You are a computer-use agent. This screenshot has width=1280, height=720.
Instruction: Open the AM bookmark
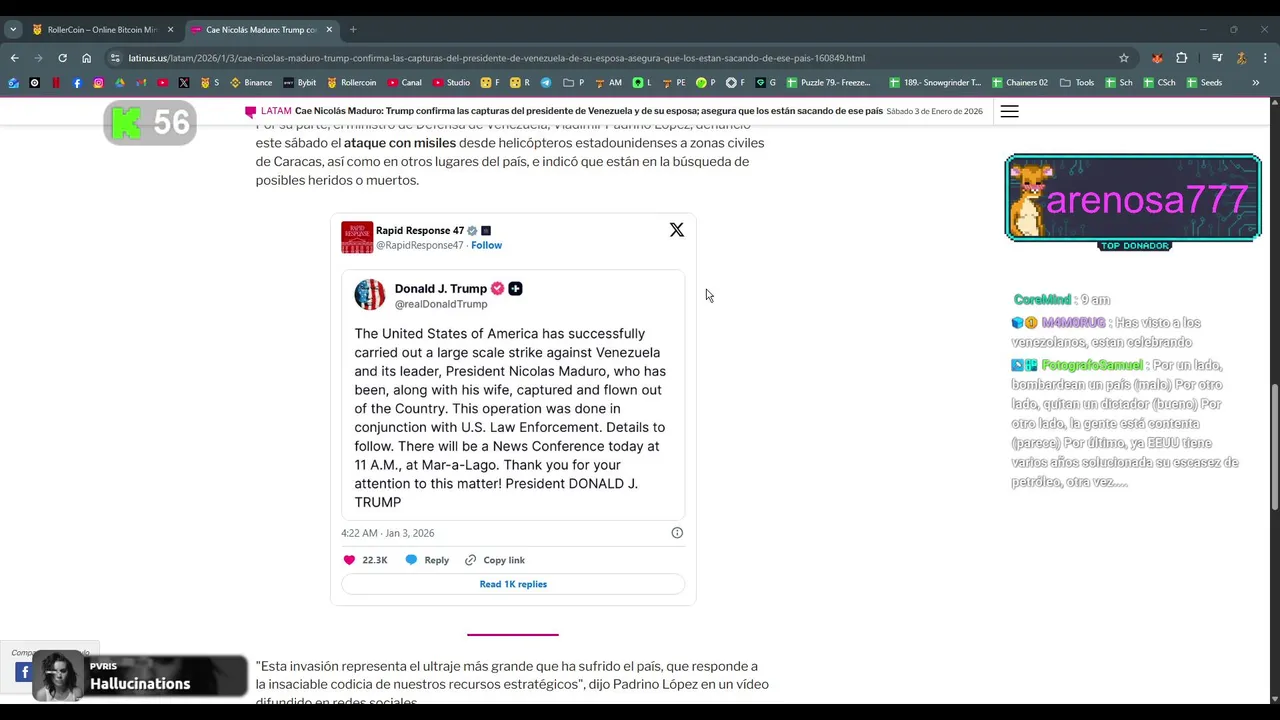pos(609,83)
